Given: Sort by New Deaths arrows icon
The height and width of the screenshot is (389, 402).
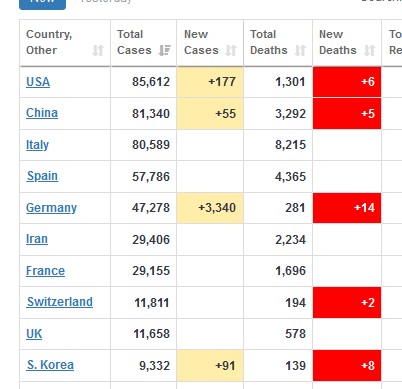Looking at the screenshot, I should pos(369,50).
